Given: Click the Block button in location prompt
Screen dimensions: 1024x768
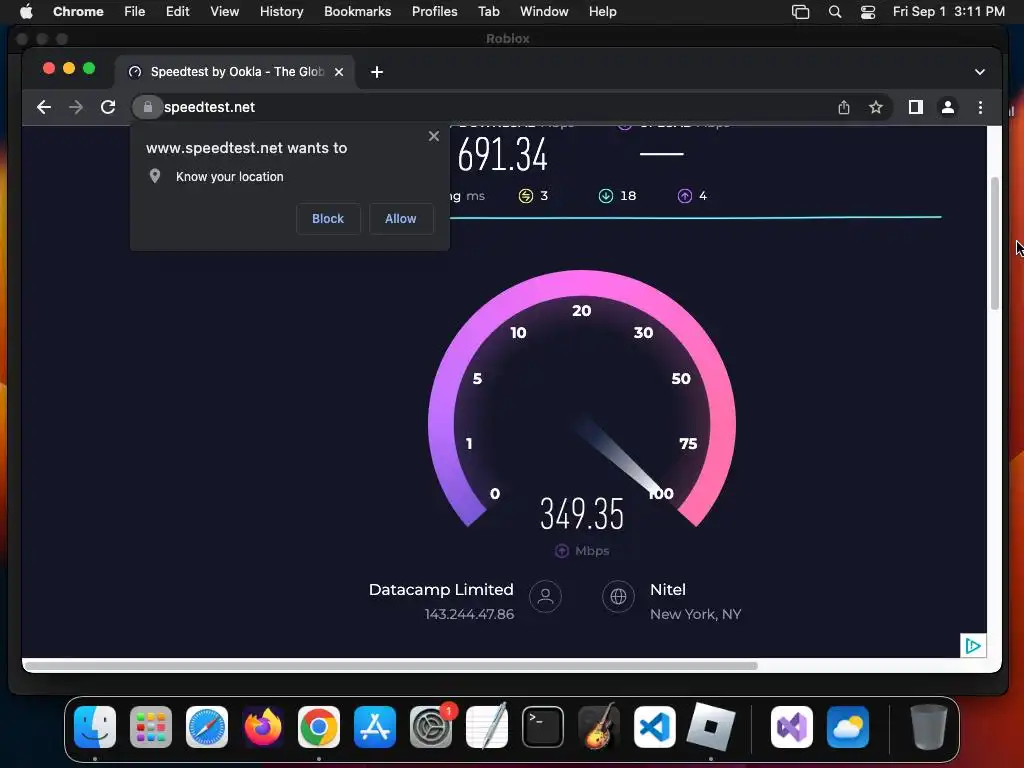Looking at the screenshot, I should point(328,219).
